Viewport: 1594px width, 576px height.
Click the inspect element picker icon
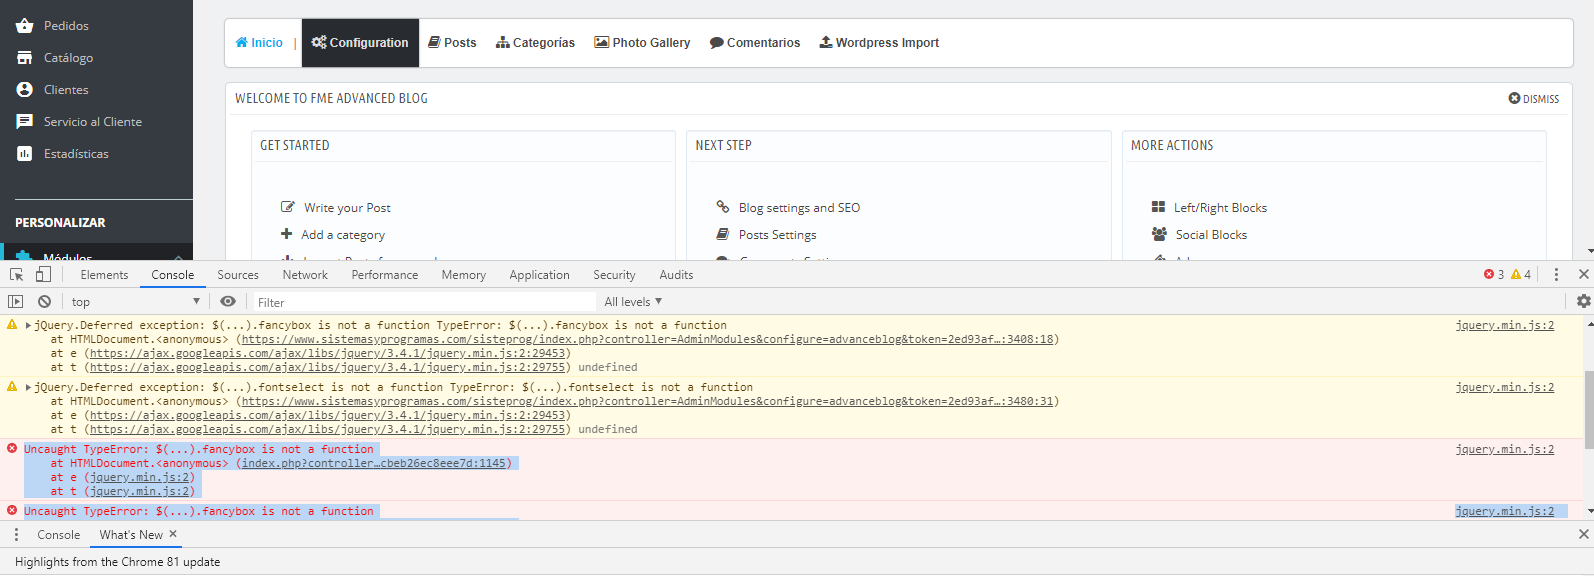click(x=16, y=274)
